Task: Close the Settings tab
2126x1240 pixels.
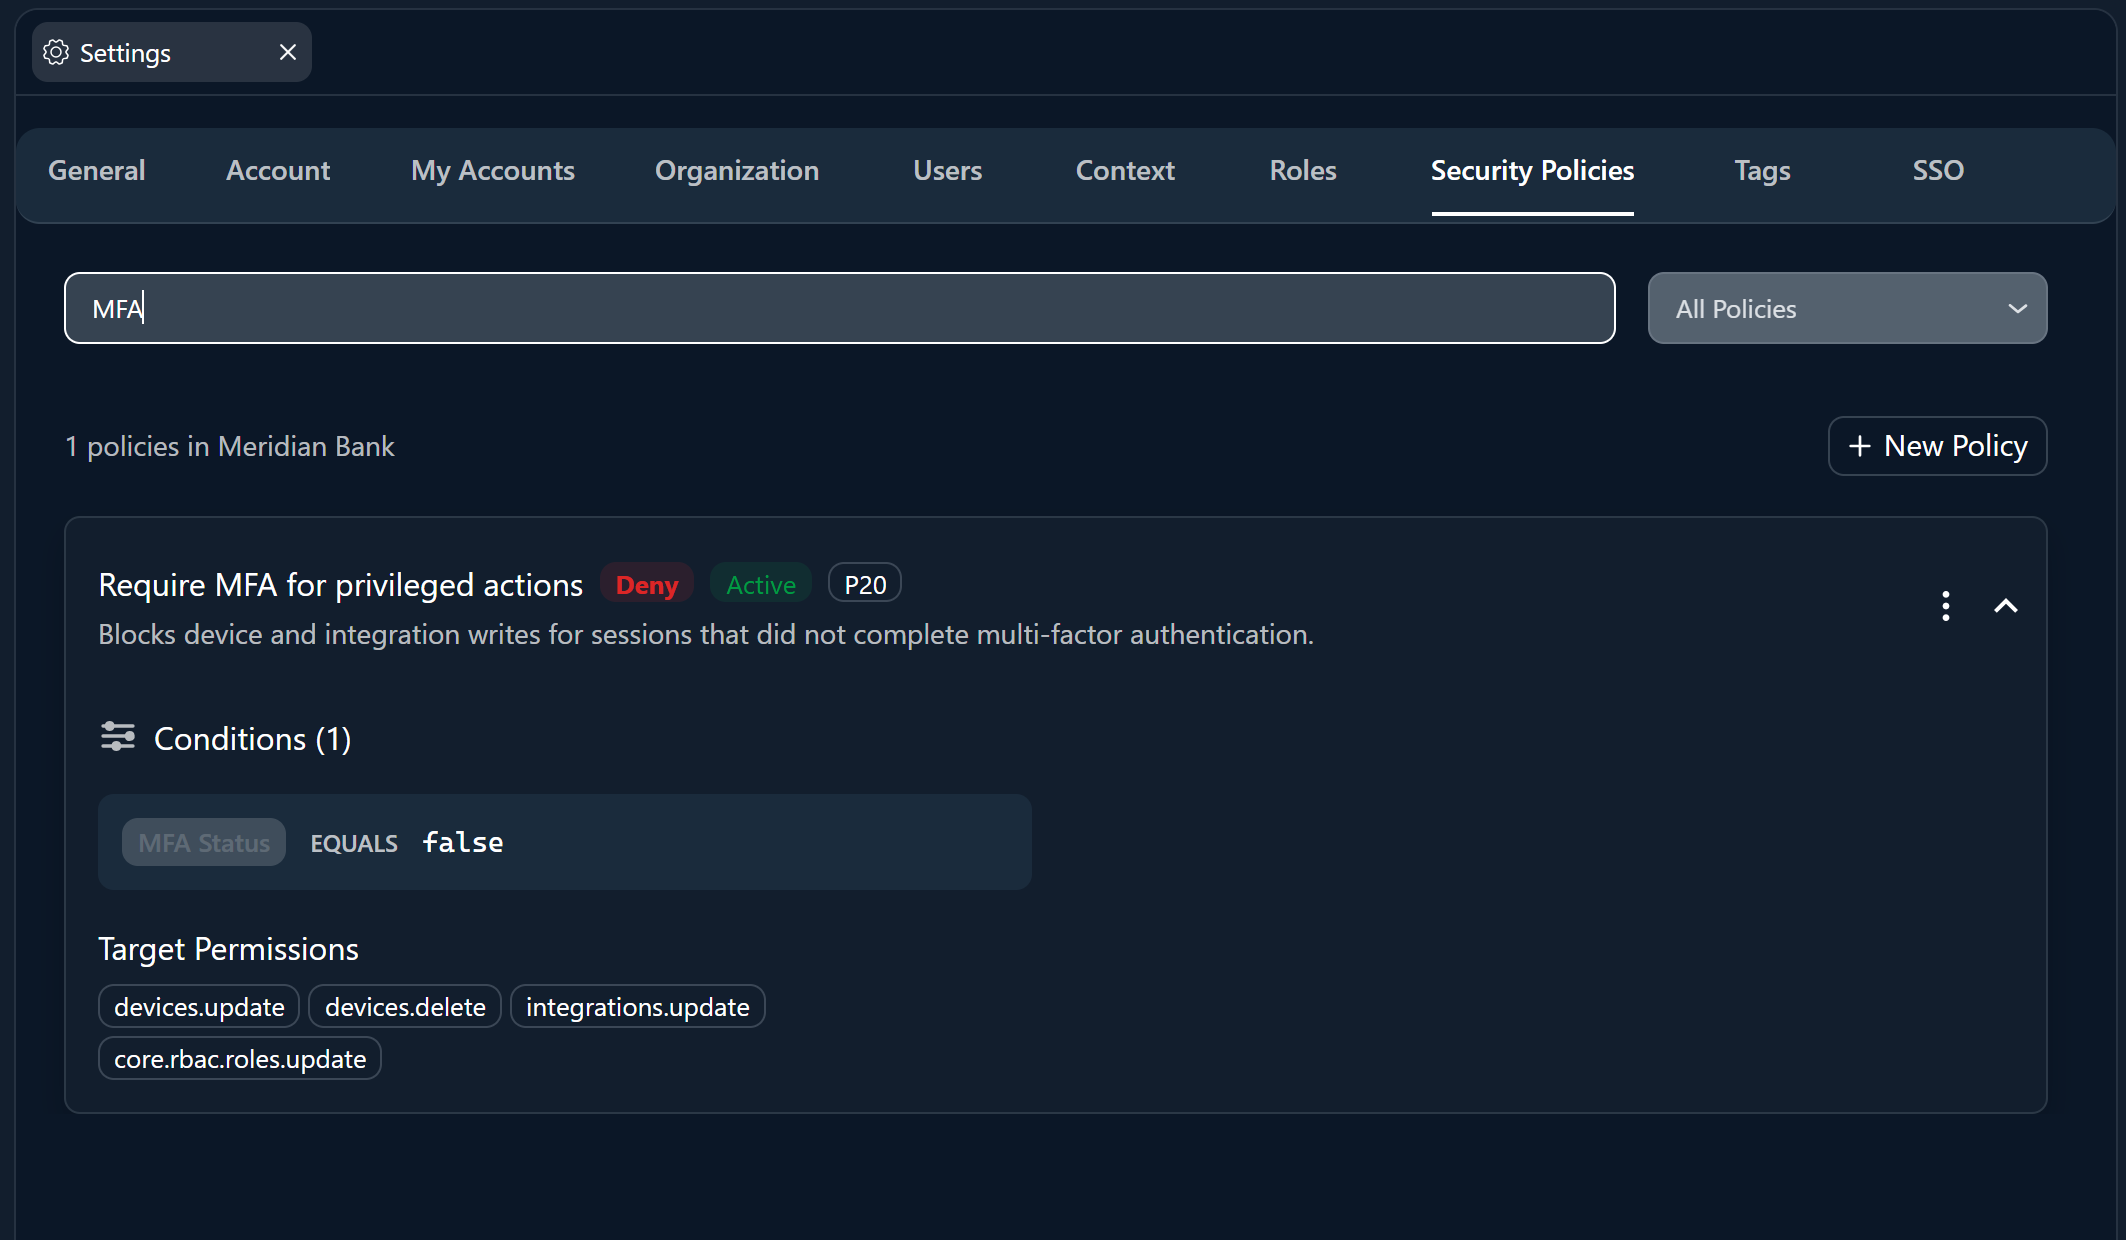Action: (288, 52)
